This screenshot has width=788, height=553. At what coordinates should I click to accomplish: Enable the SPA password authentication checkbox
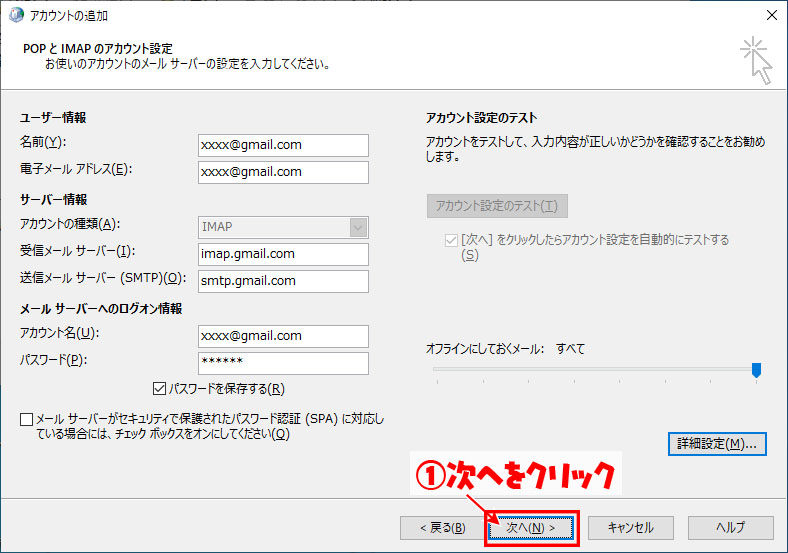click(x=27, y=419)
